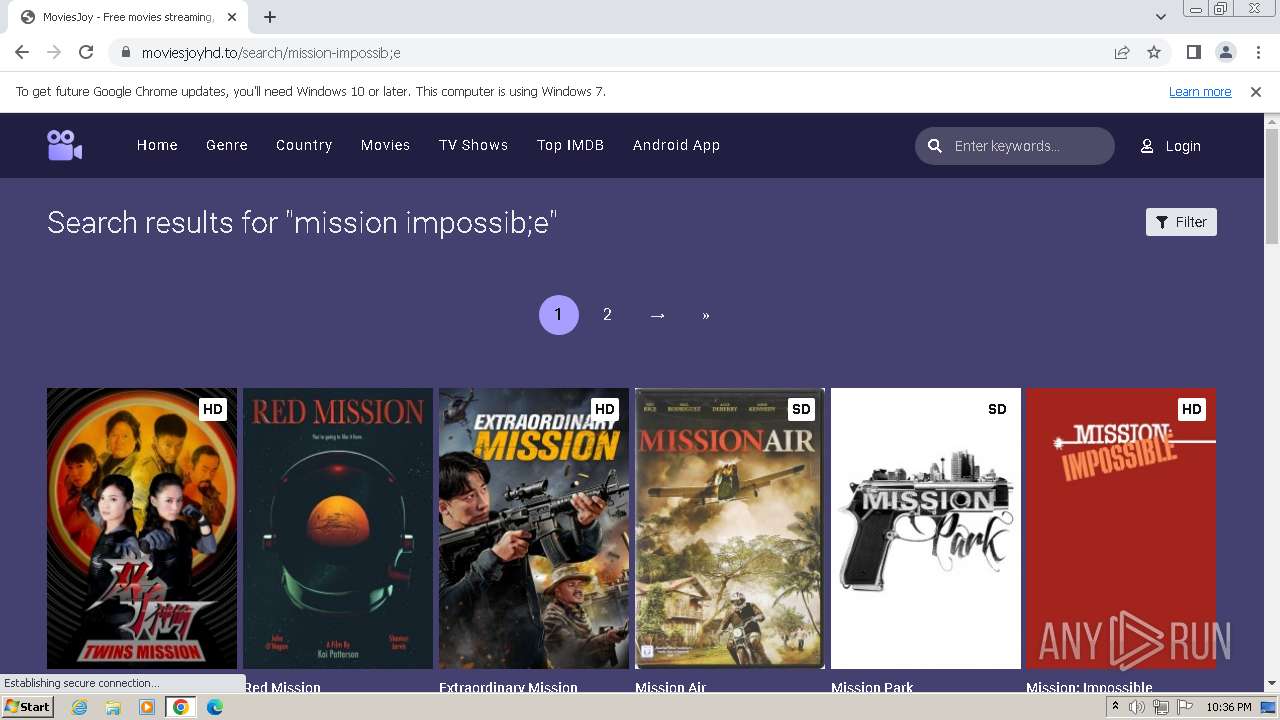Image resolution: width=1280 pixels, height=720 pixels.
Task: Click the 10:36 PM clock
Action: point(1229,707)
